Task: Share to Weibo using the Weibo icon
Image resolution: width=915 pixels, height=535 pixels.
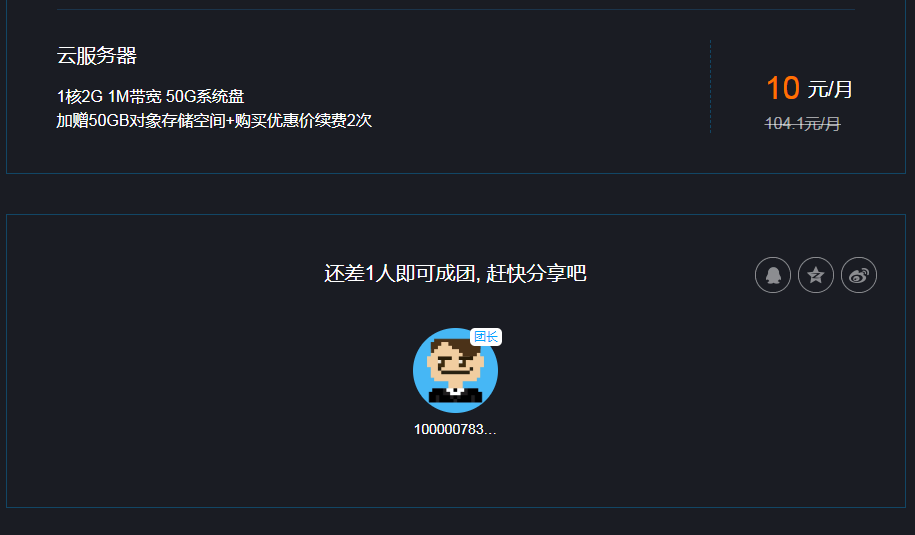Action: 859,275
